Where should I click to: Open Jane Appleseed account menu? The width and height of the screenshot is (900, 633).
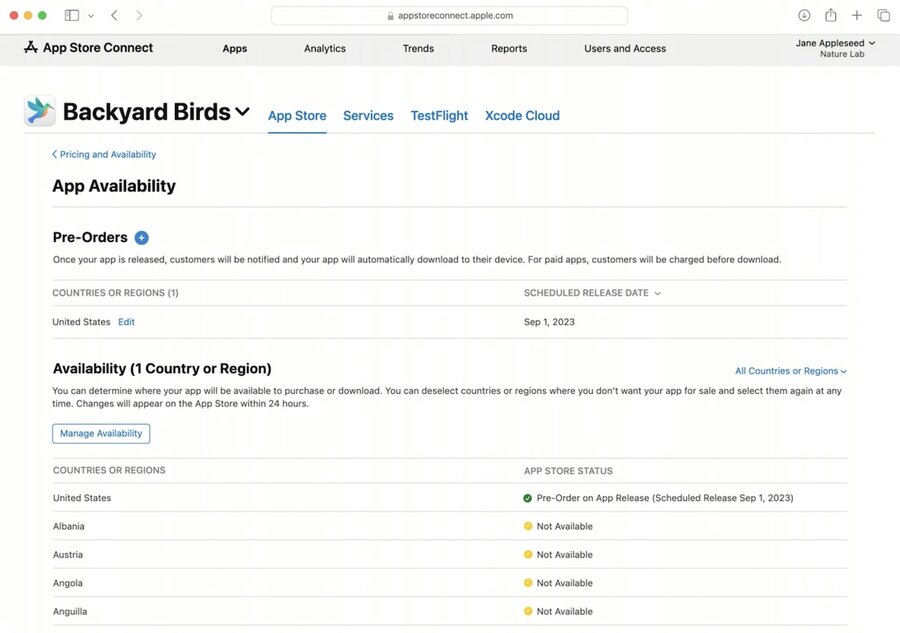click(835, 43)
